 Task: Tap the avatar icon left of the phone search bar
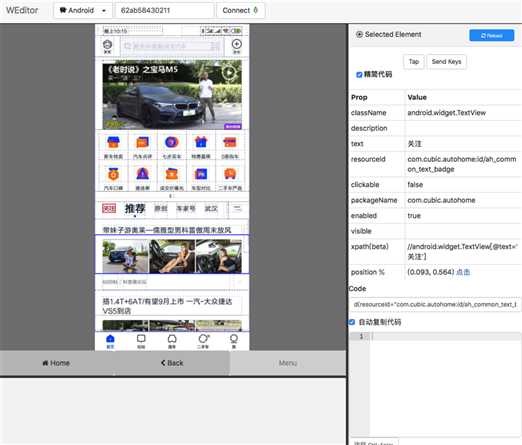pos(107,44)
